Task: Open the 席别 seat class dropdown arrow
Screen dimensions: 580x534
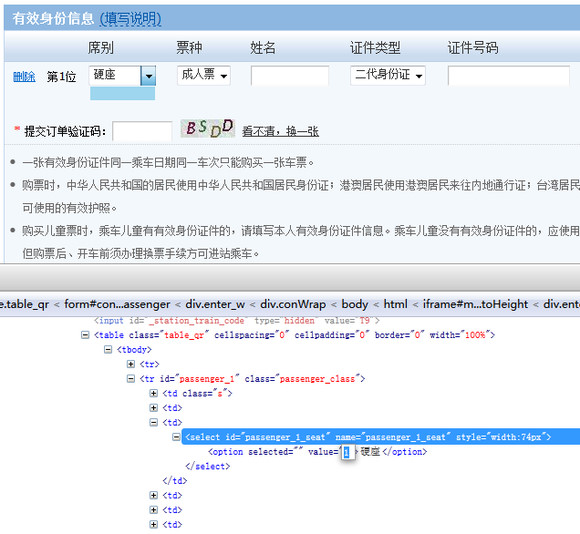Action: click(148, 76)
